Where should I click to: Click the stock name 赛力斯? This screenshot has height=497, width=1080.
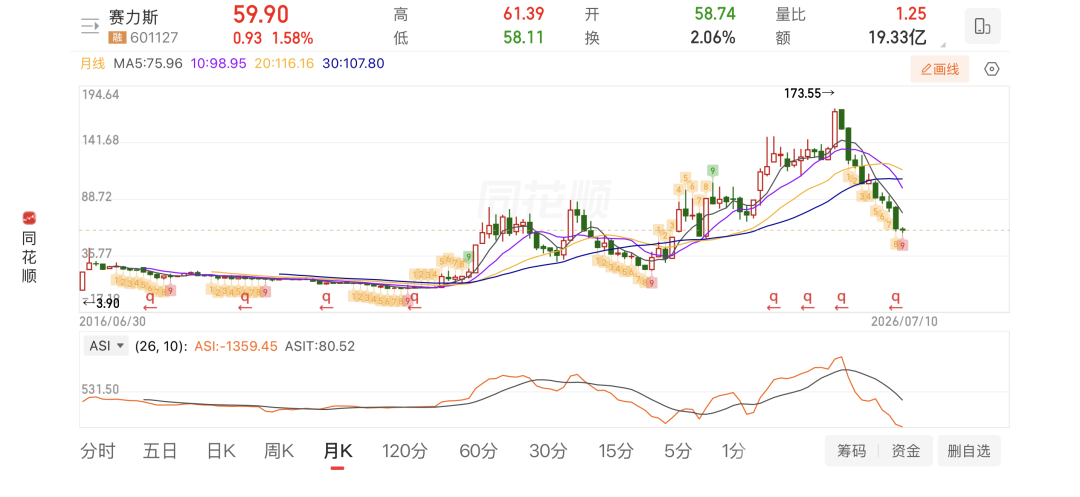pyautogui.click(x=134, y=17)
